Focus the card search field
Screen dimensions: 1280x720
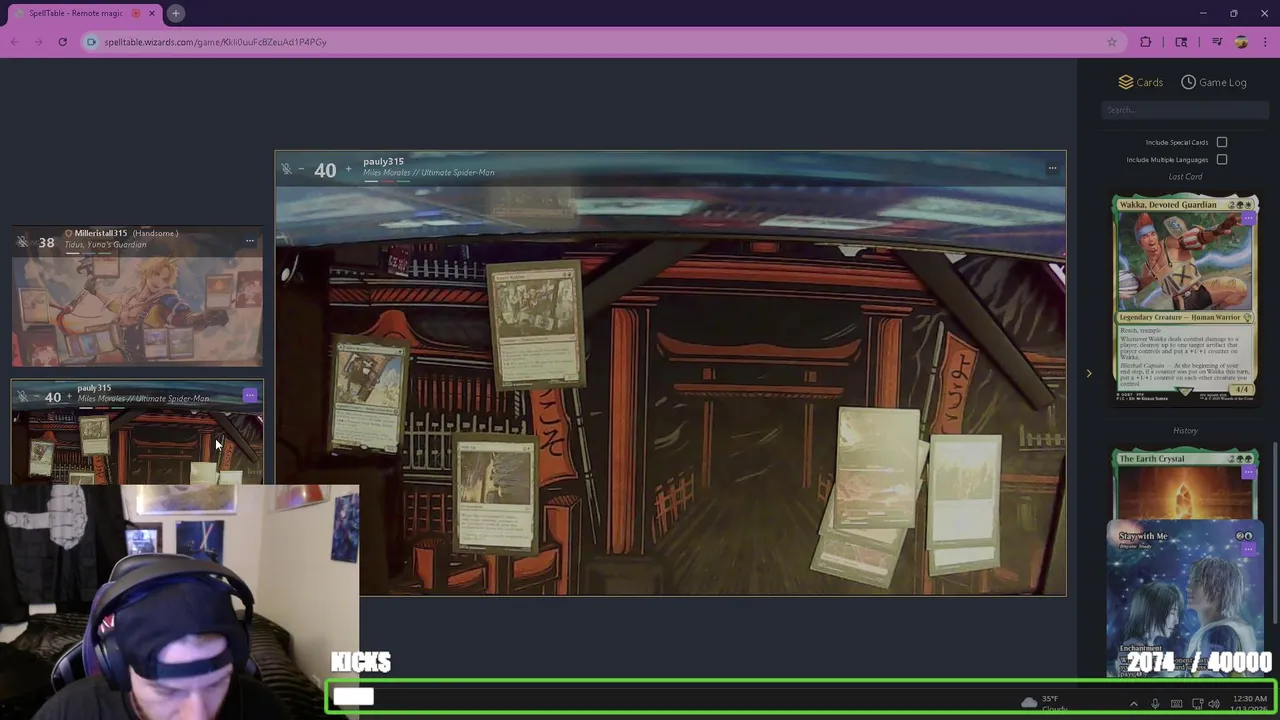[1185, 110]
